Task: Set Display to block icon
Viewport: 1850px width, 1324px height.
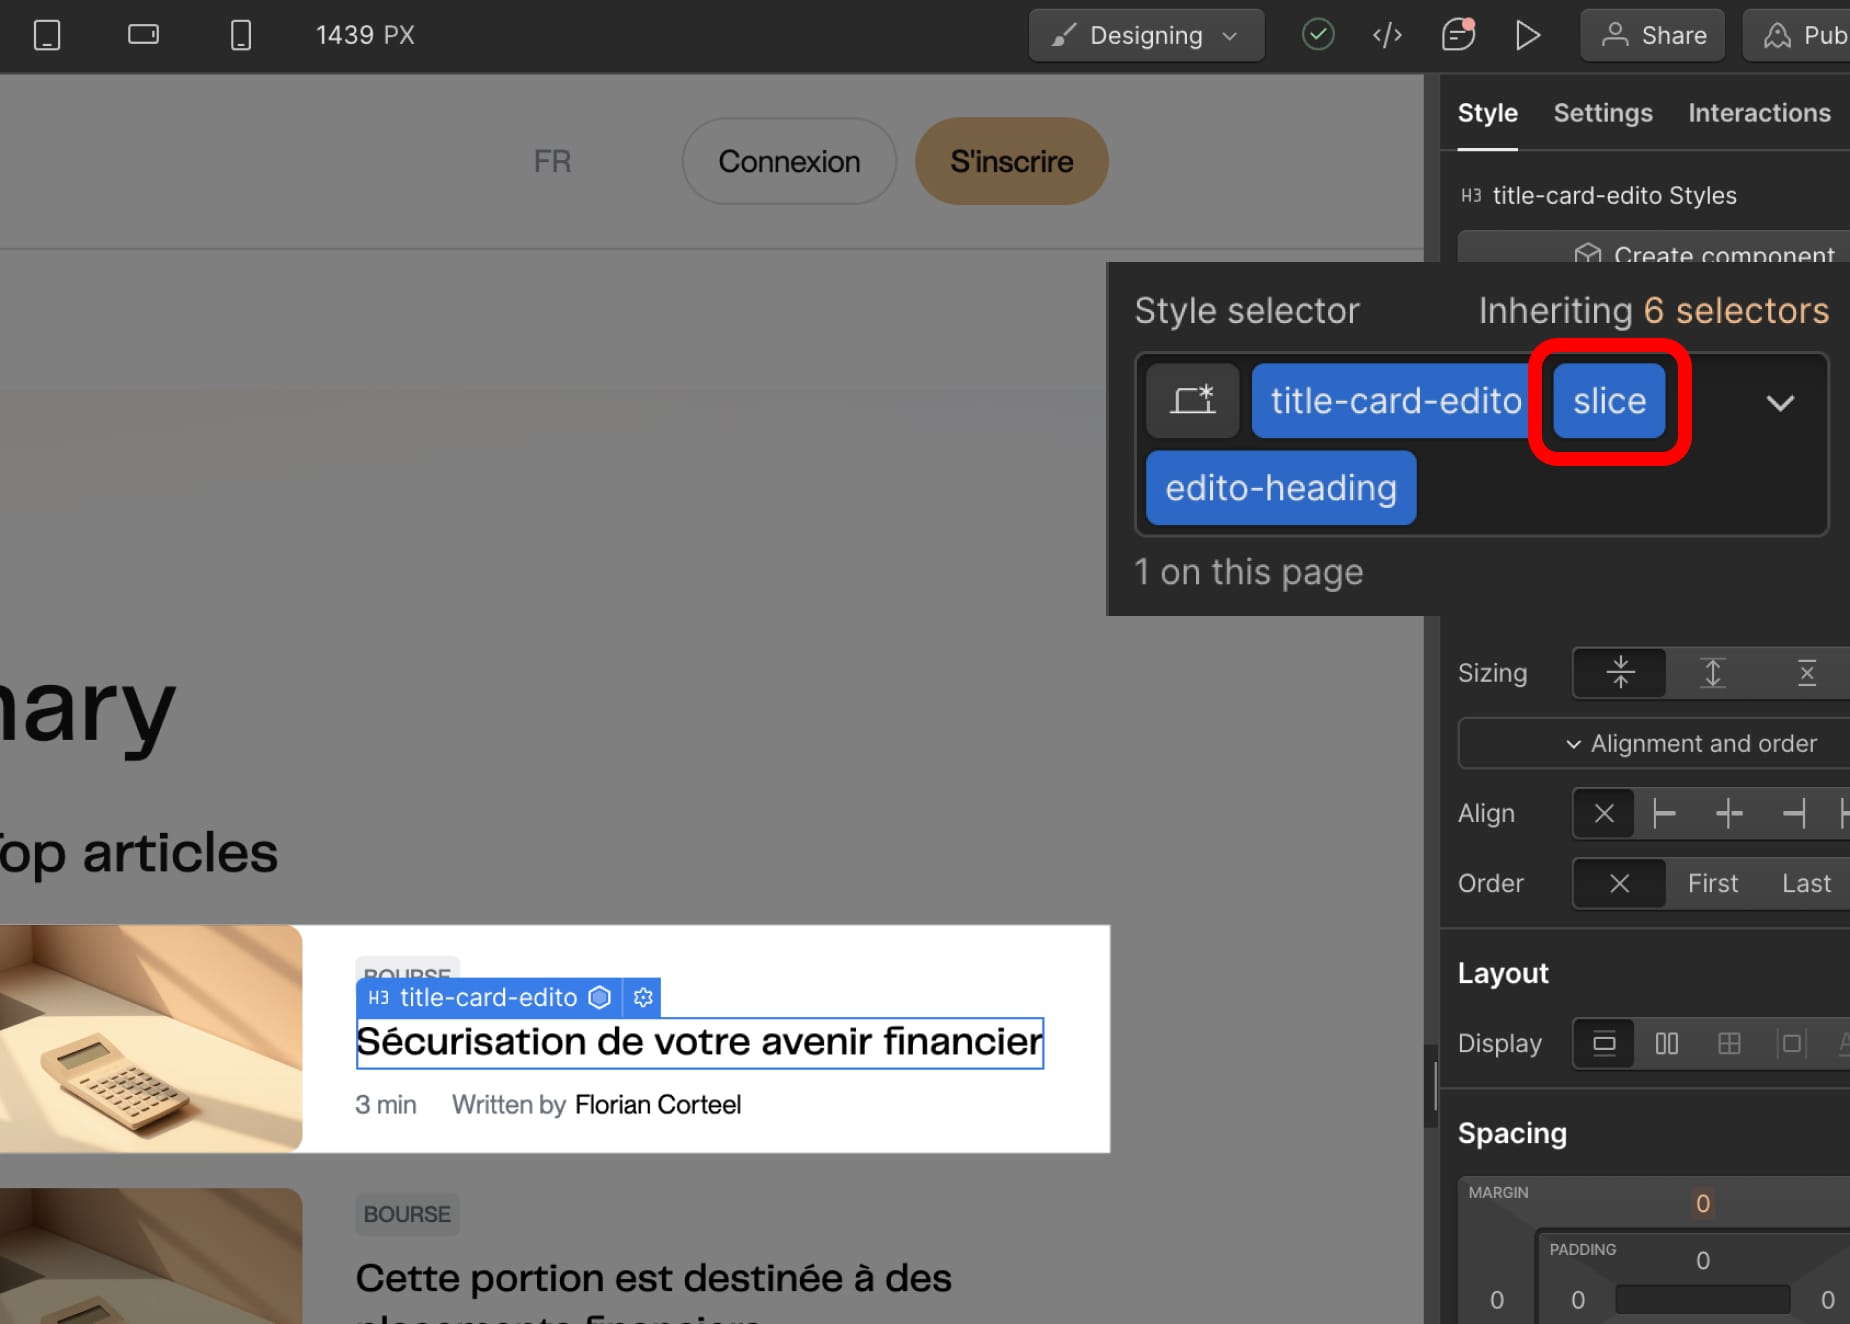Action: coord(1604,1044)
